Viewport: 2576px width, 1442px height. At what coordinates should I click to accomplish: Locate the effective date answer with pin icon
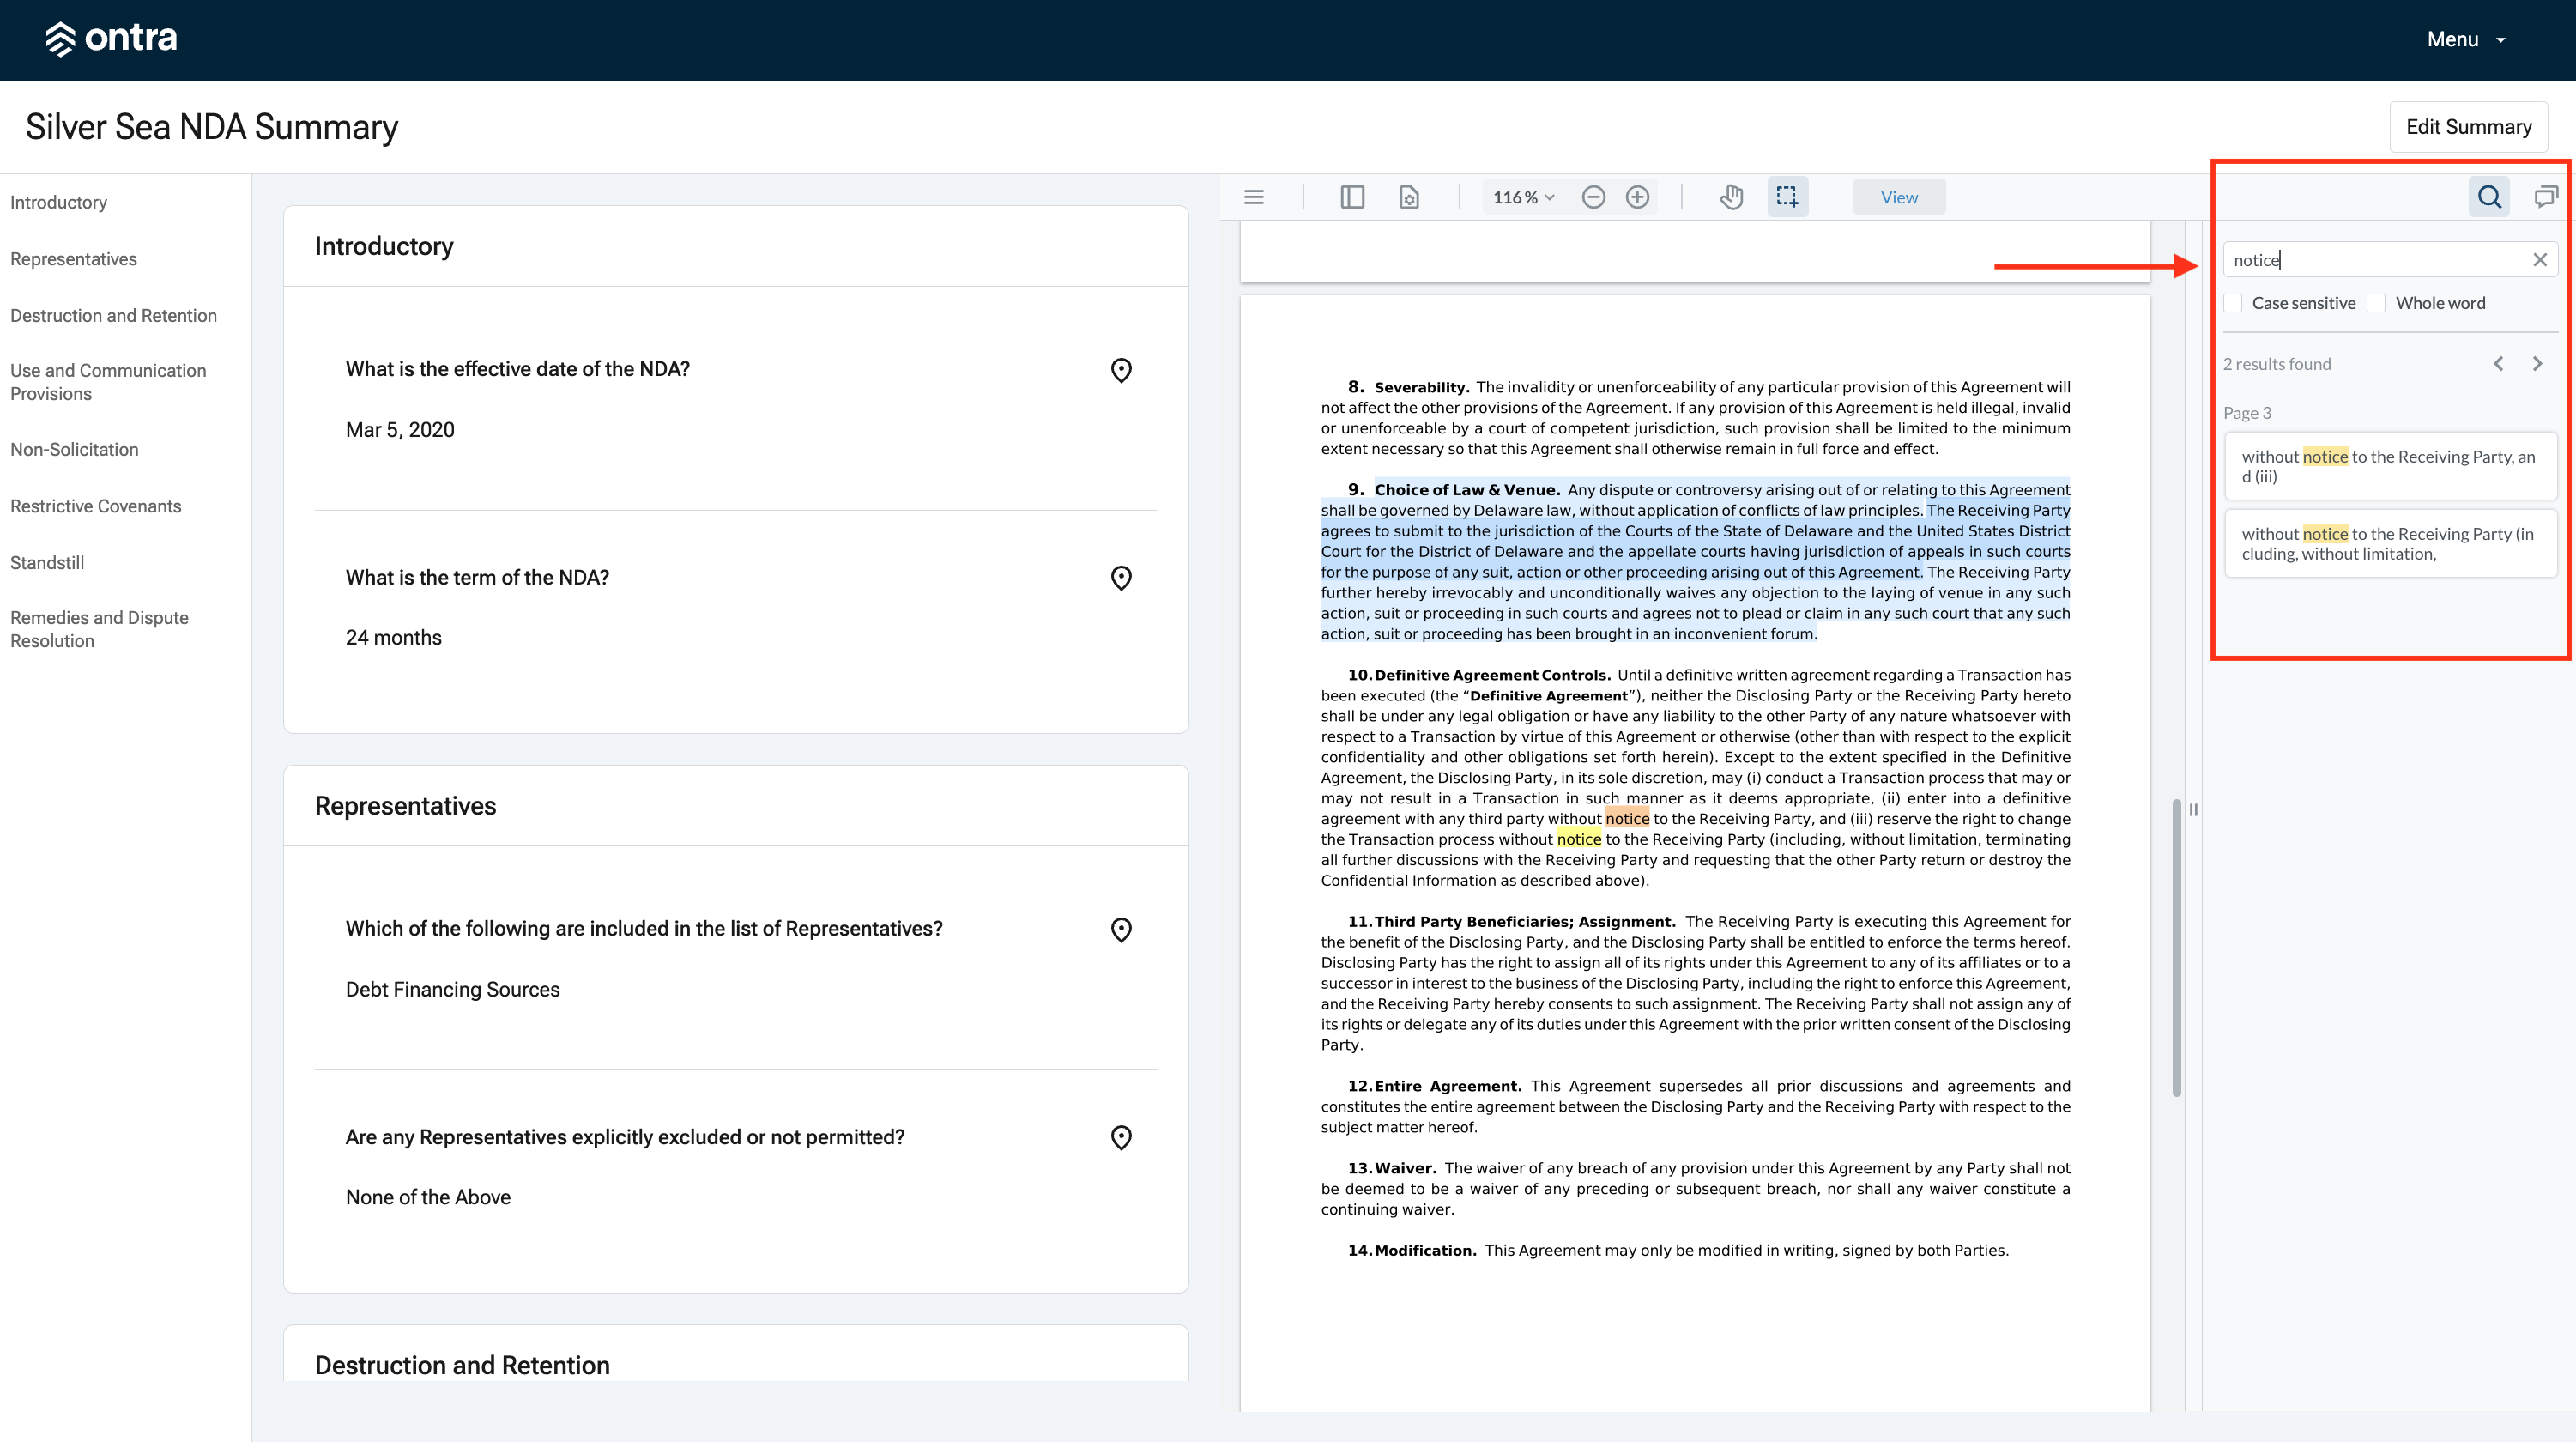click(1121, 370)
